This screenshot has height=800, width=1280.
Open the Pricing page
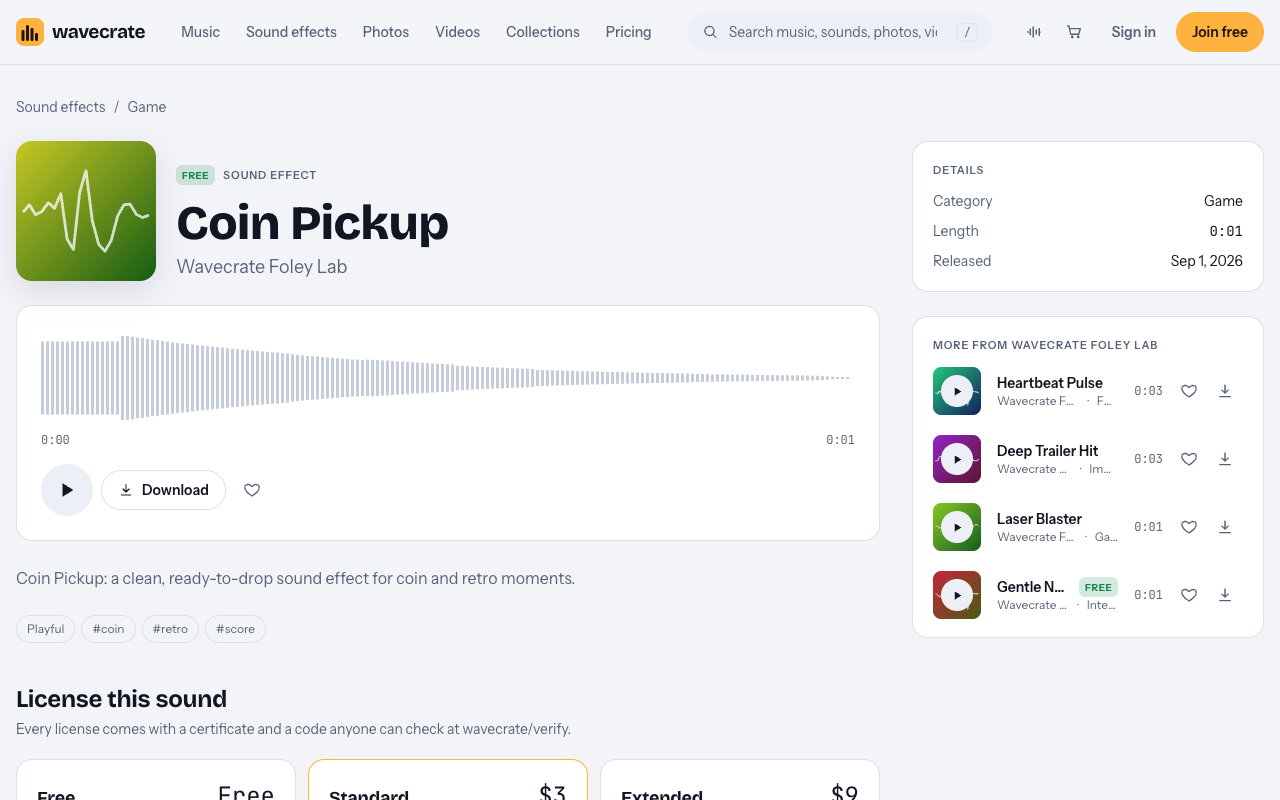coord(628,32)
